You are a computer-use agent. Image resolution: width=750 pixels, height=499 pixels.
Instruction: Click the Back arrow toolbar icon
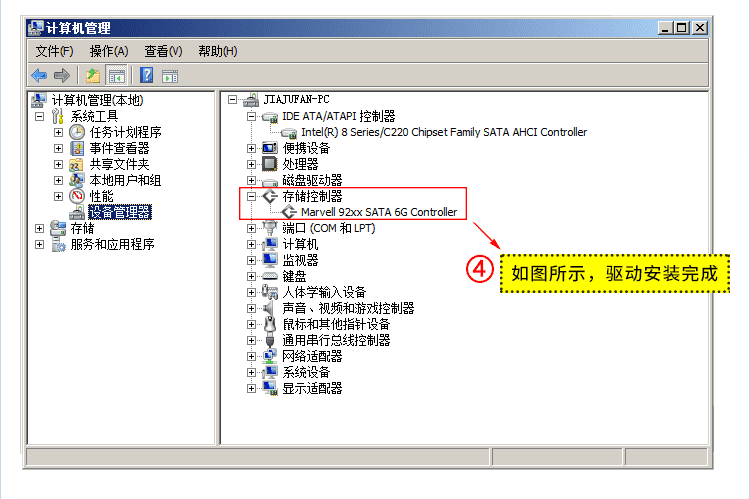point(39,76)
